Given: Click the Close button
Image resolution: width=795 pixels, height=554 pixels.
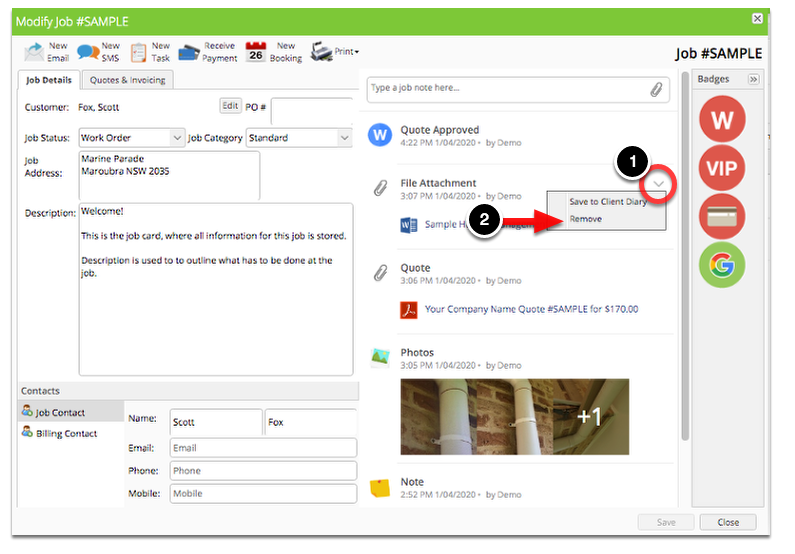Looking at the screenshot, I should pos(728,522).
